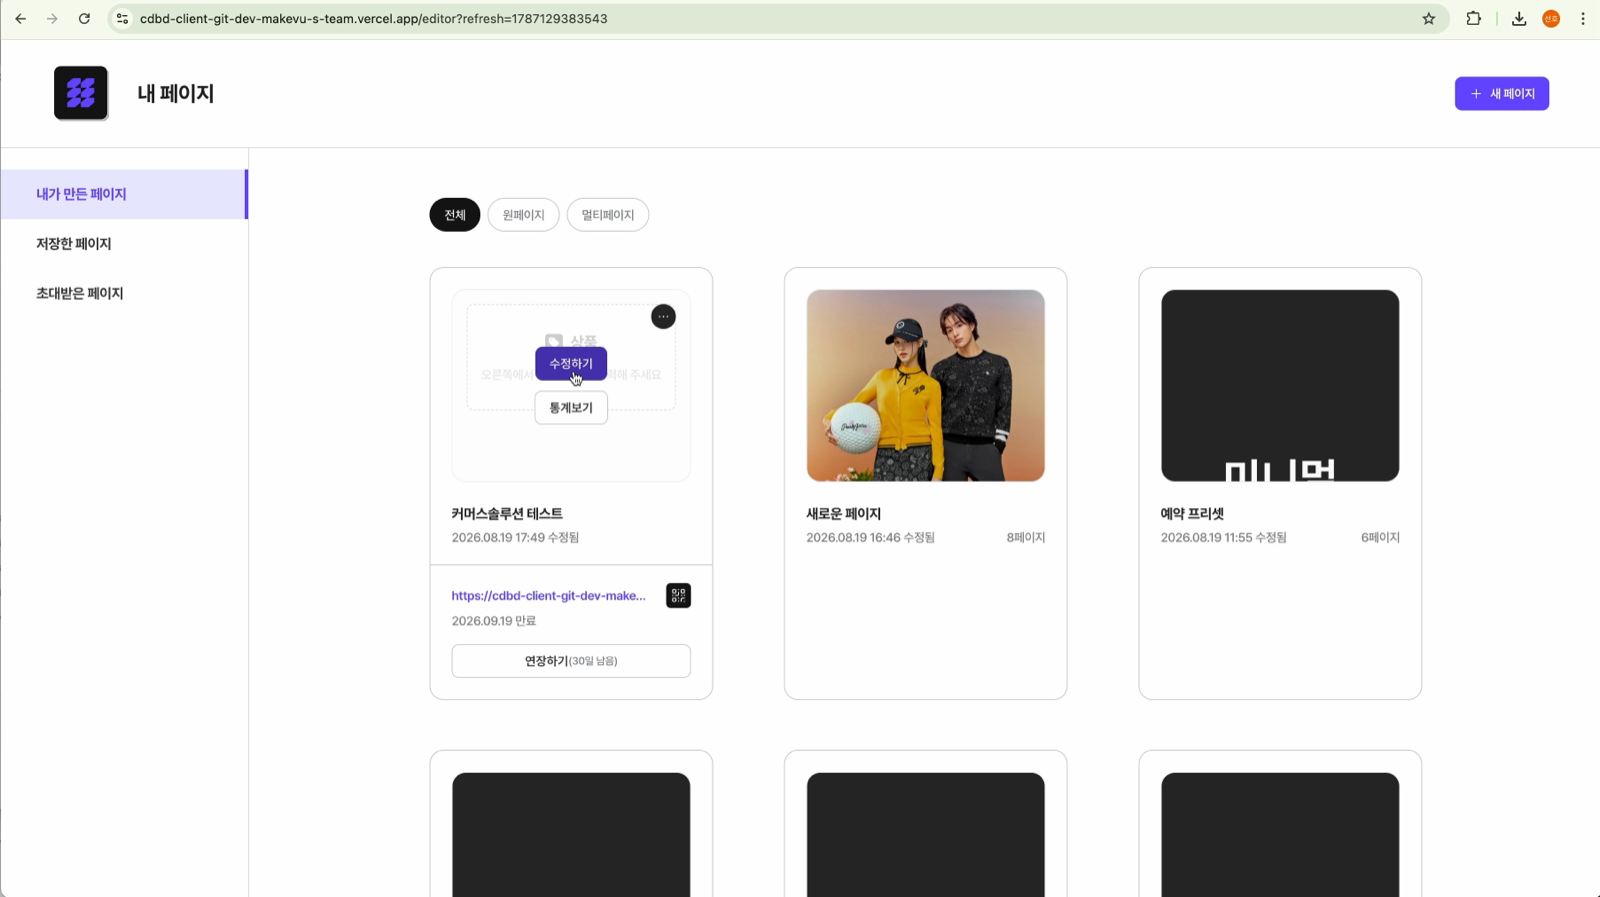Reload the current page
This screenshot has width=1600, height=897.
tap(84, 19)
